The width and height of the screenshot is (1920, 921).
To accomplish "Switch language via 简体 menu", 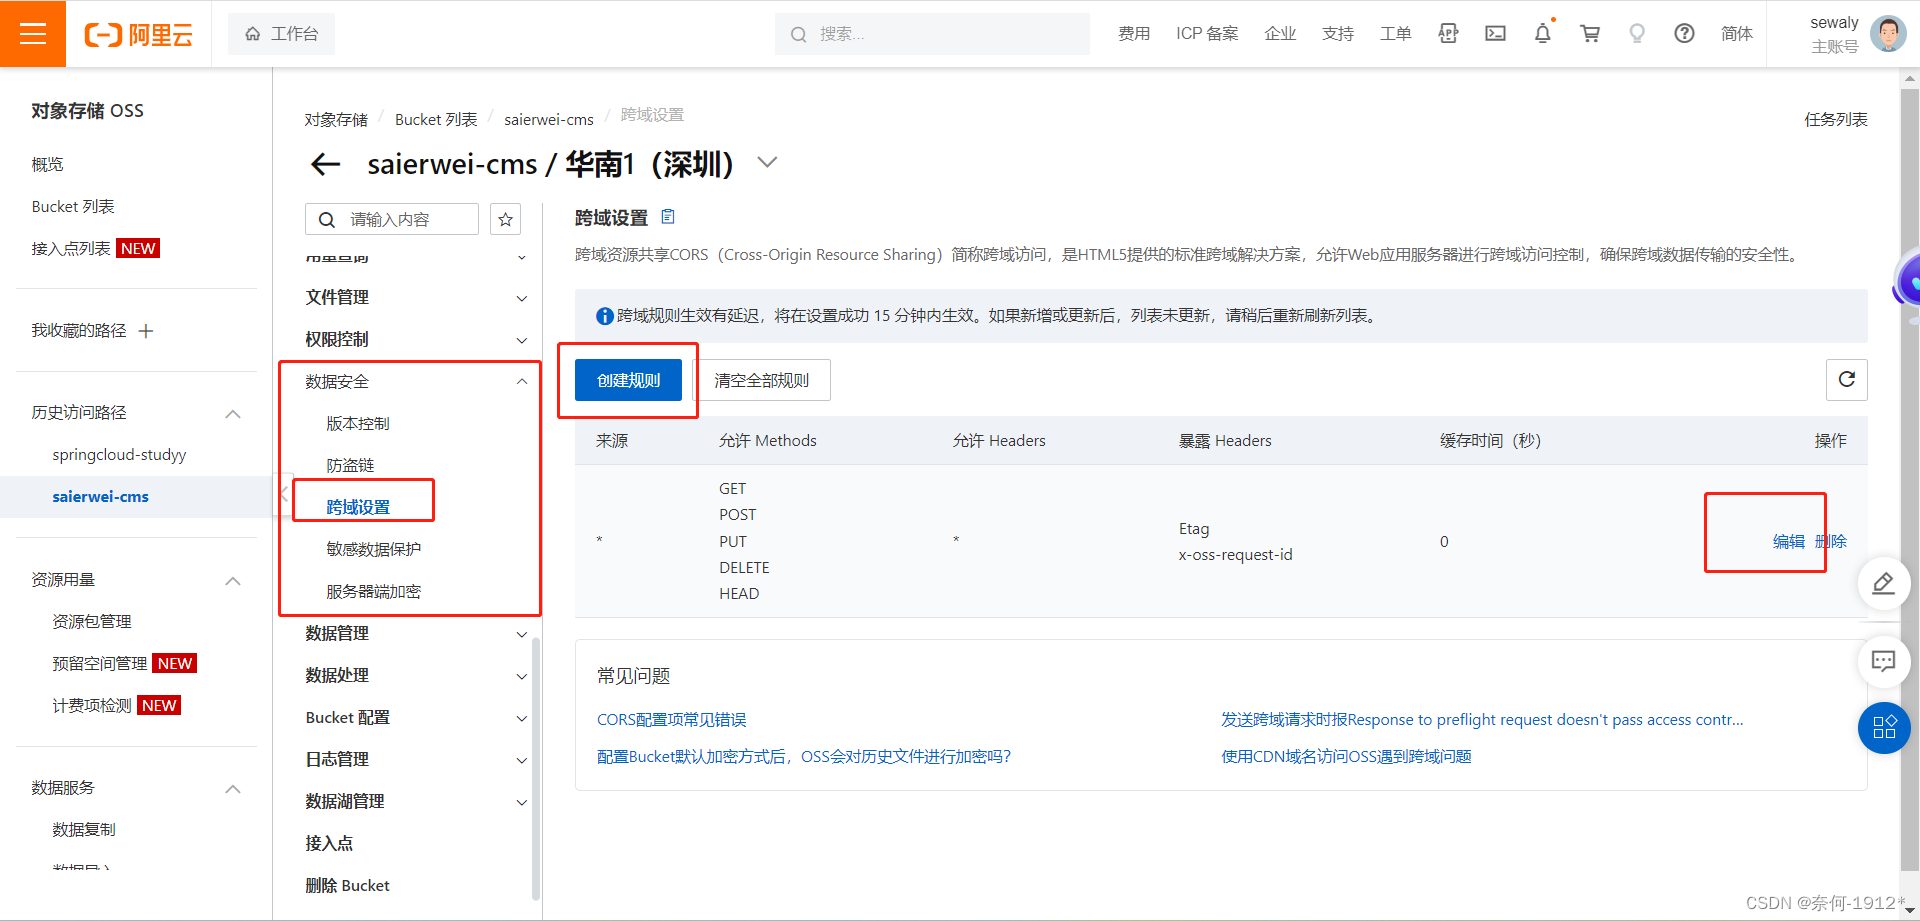I will coord(1737,34).
